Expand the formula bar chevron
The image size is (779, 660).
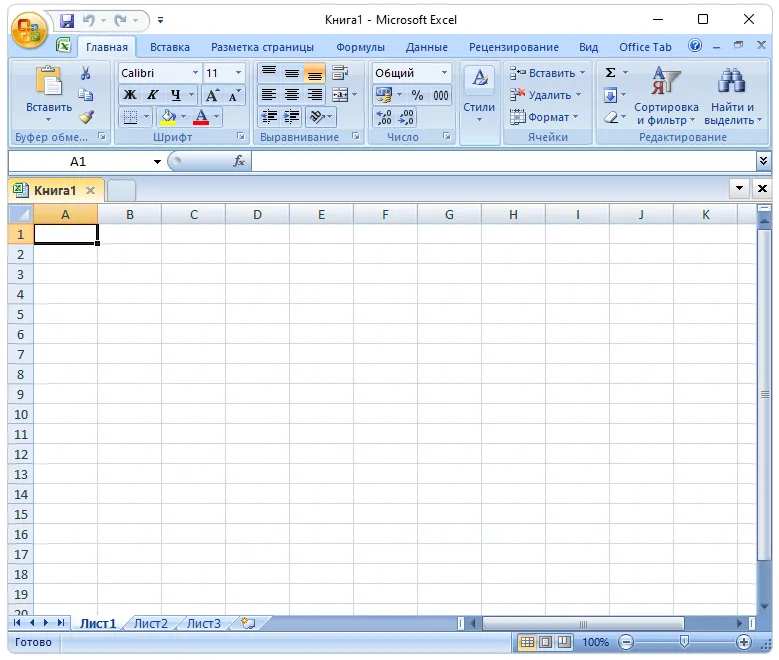click(x=763, y=161)
